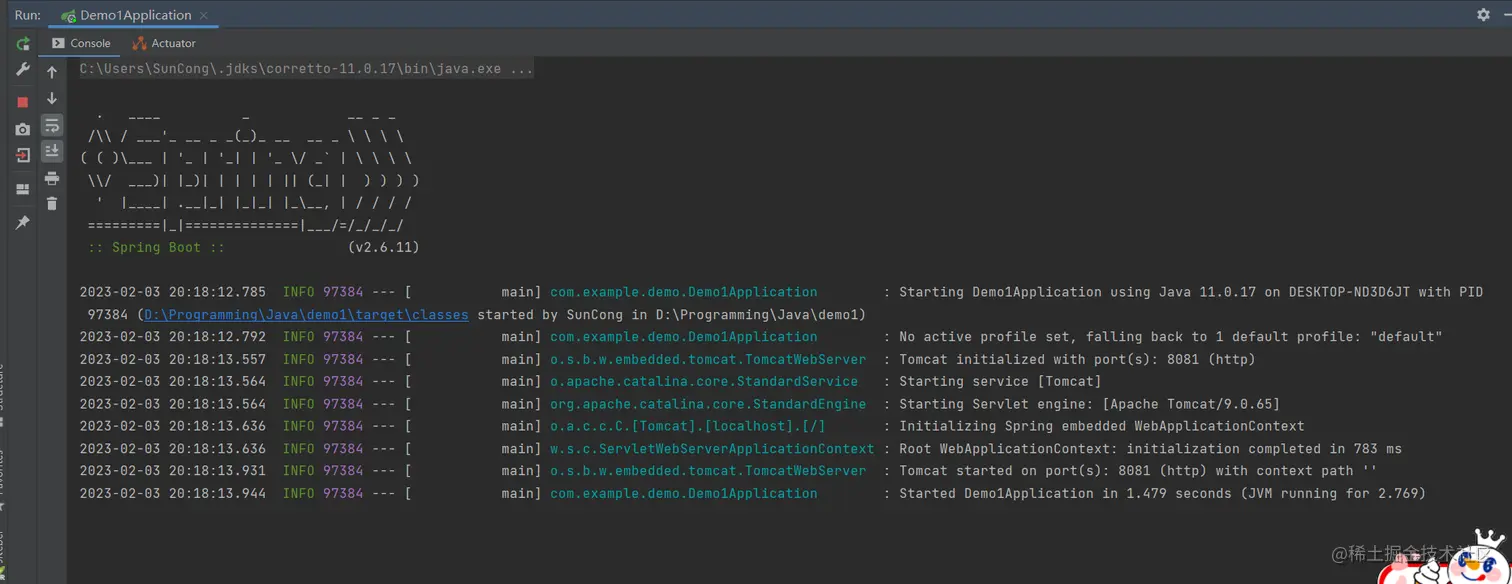The height and width of the screenshot is (584, 1512).
Task: Click 'Tomcat started on port(s): 8081' message
Action: [1138, 470]
